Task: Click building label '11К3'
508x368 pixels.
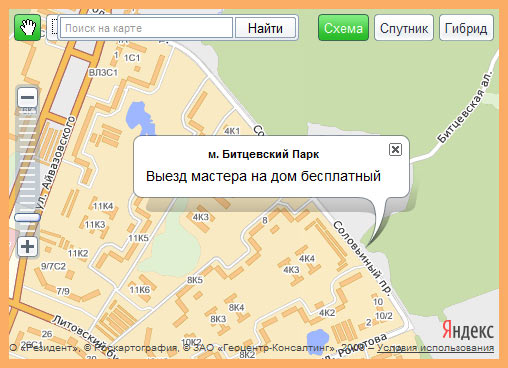Action: point(95,225)
